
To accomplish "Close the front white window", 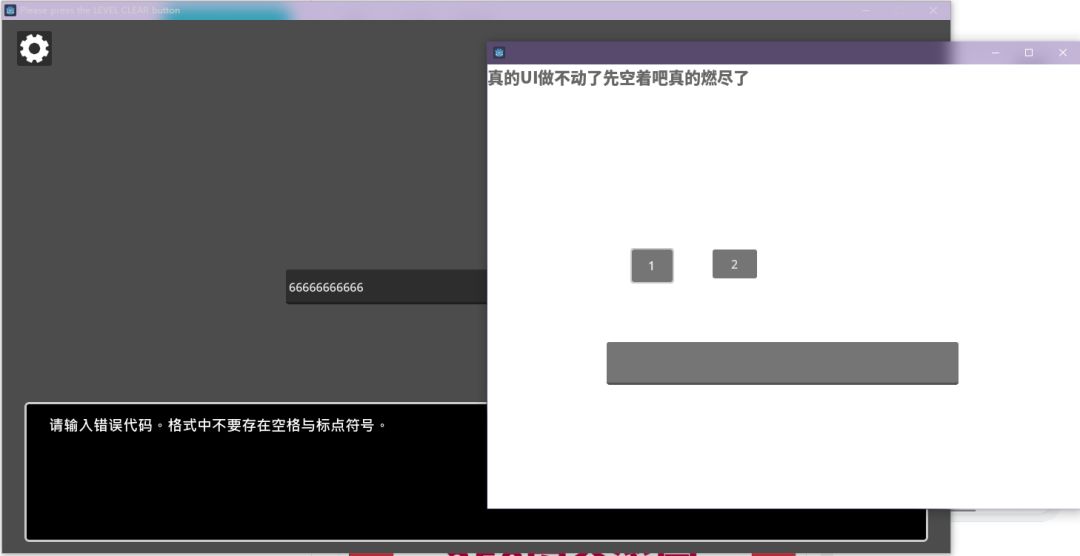I will point(1062,53).
